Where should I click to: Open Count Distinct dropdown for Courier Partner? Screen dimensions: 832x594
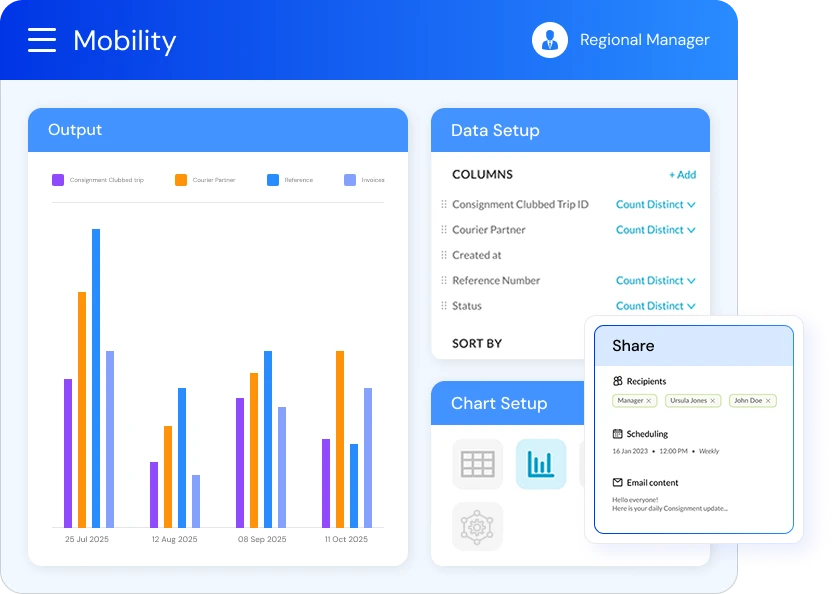tap(656, 230)
